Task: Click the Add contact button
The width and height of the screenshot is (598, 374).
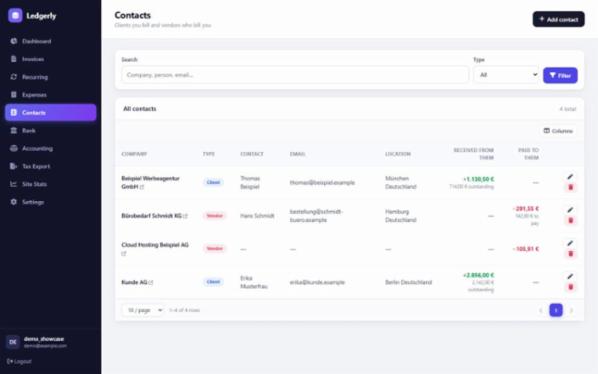Action: click(558, 19)
